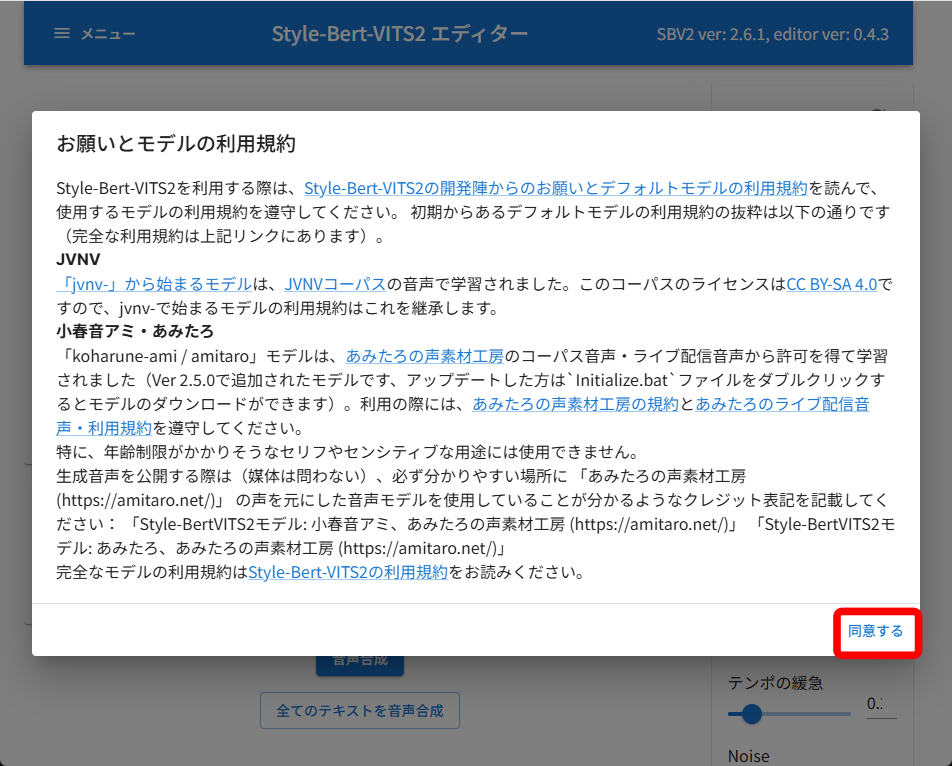
Task: Click the 全てのテキストを音声合成 button
Action: (359, 711)
